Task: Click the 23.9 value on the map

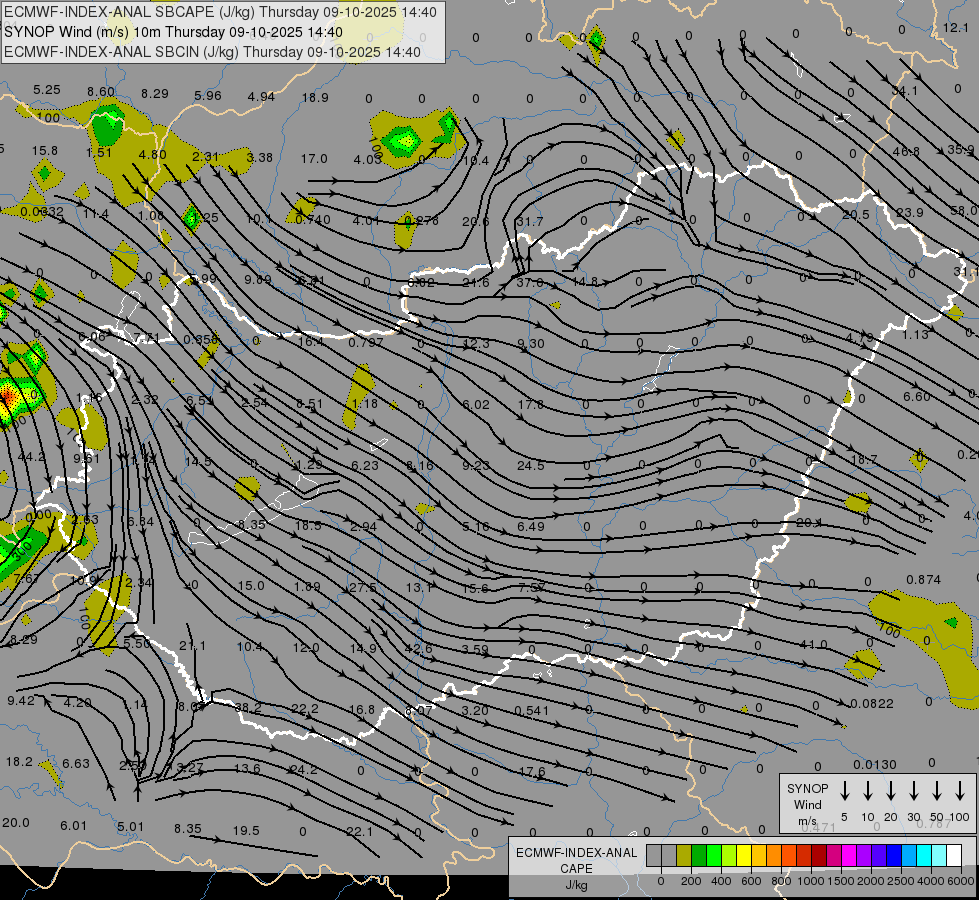Action: tap(910, 212)
